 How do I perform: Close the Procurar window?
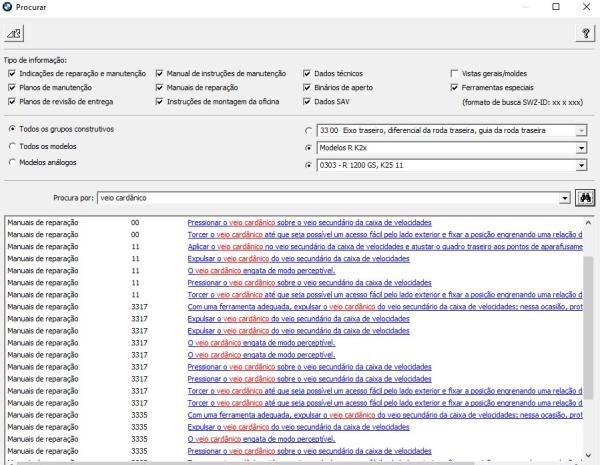pyautogui.click(x=586, y=7)
